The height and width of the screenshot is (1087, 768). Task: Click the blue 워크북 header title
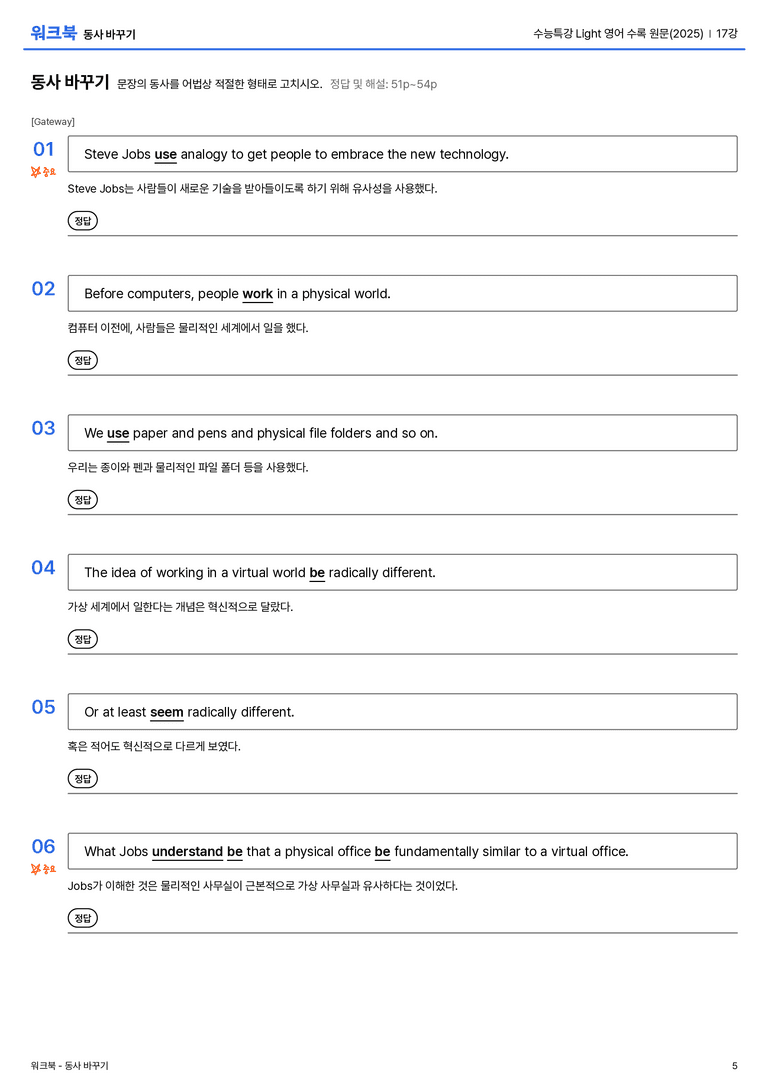click(53, 33)
